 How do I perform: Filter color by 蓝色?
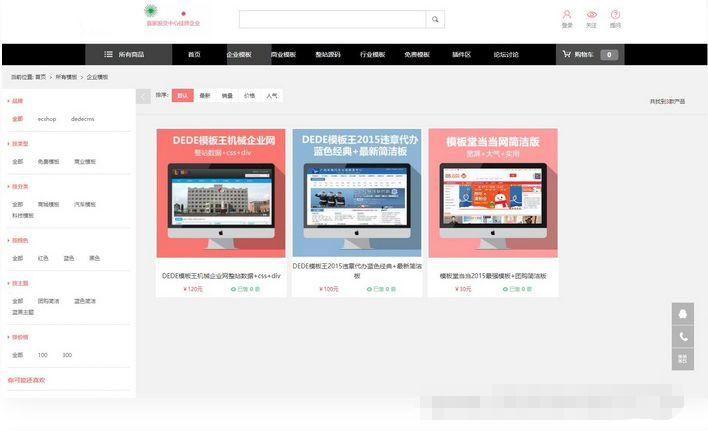click(69, 259)
